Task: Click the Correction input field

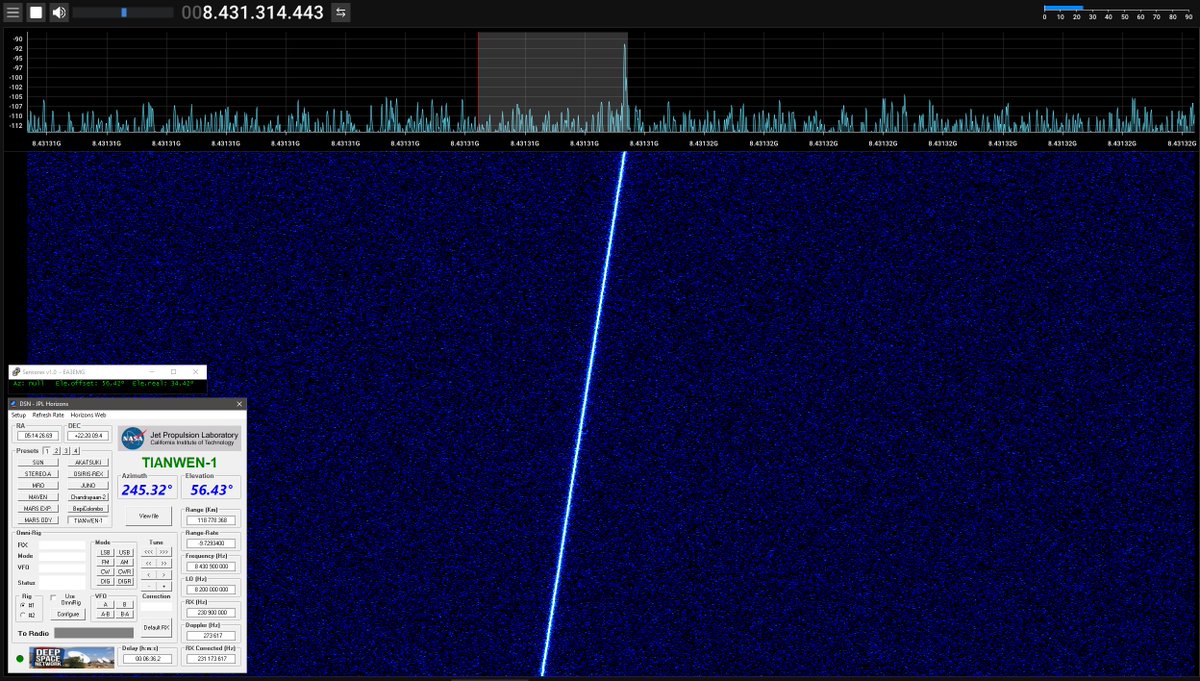Action: point(157,606)
